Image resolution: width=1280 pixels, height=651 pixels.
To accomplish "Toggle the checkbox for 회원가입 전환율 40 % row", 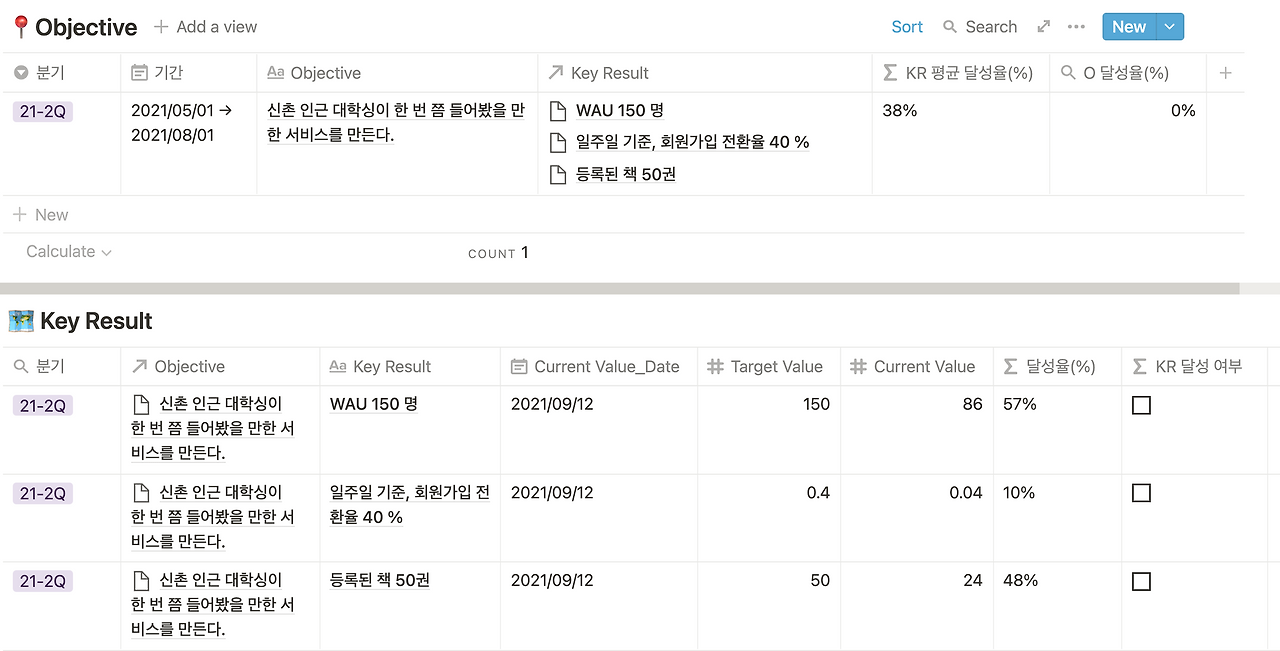I will click(x=1141, y=493).
